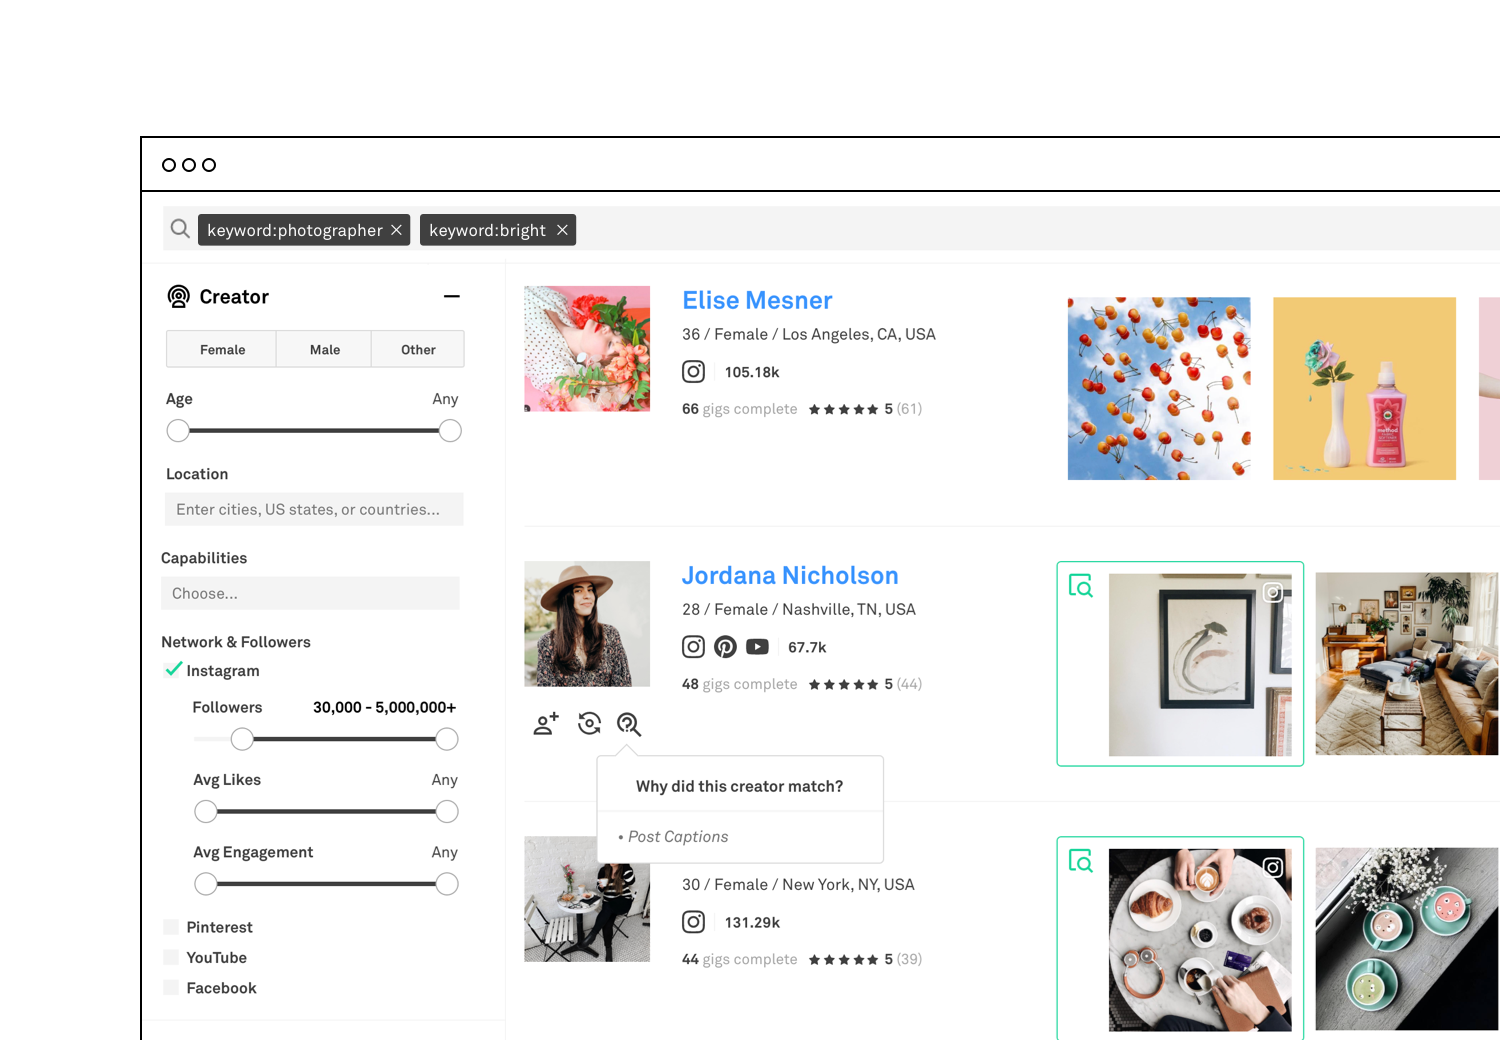The height and width of the screenshot is (1040, 1500).
Task: Click the framed artwork post image
Action: [1200, 664]
